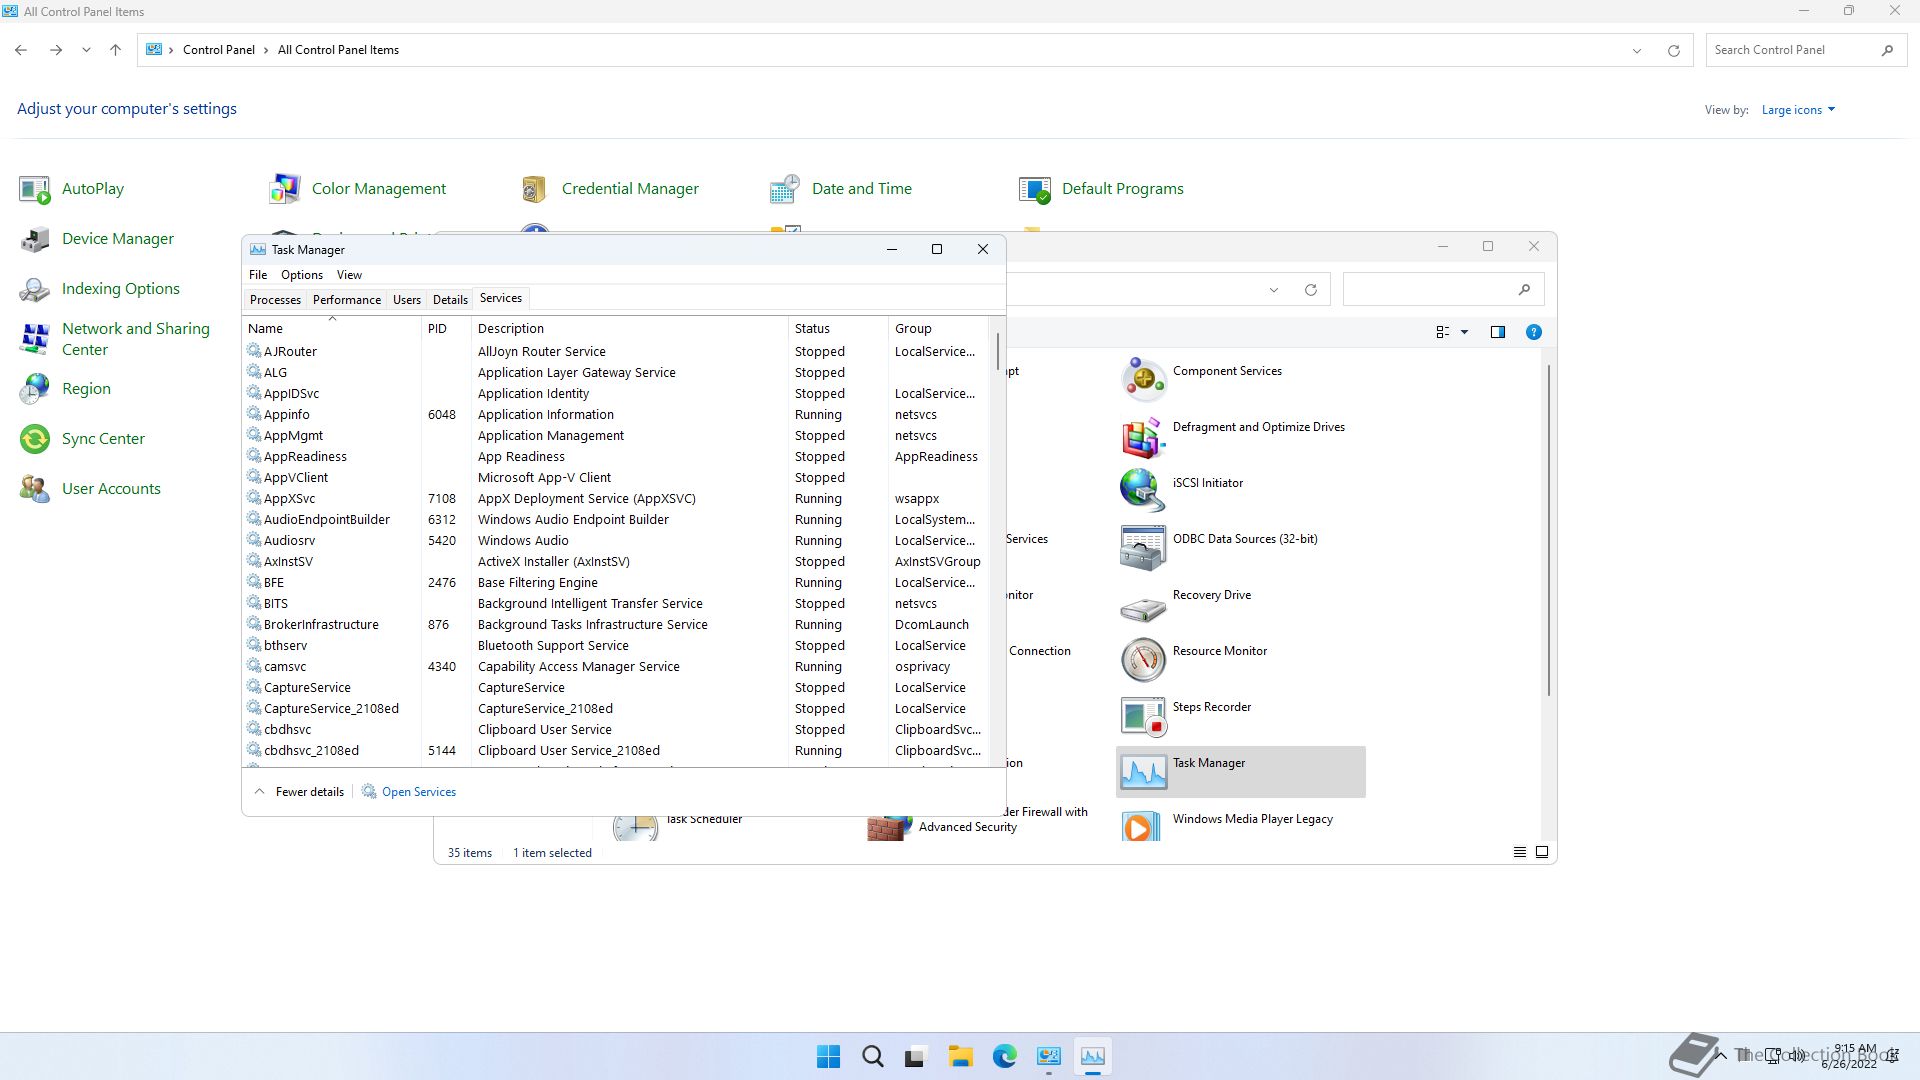Click Open Services link

(x=419, y=792)
